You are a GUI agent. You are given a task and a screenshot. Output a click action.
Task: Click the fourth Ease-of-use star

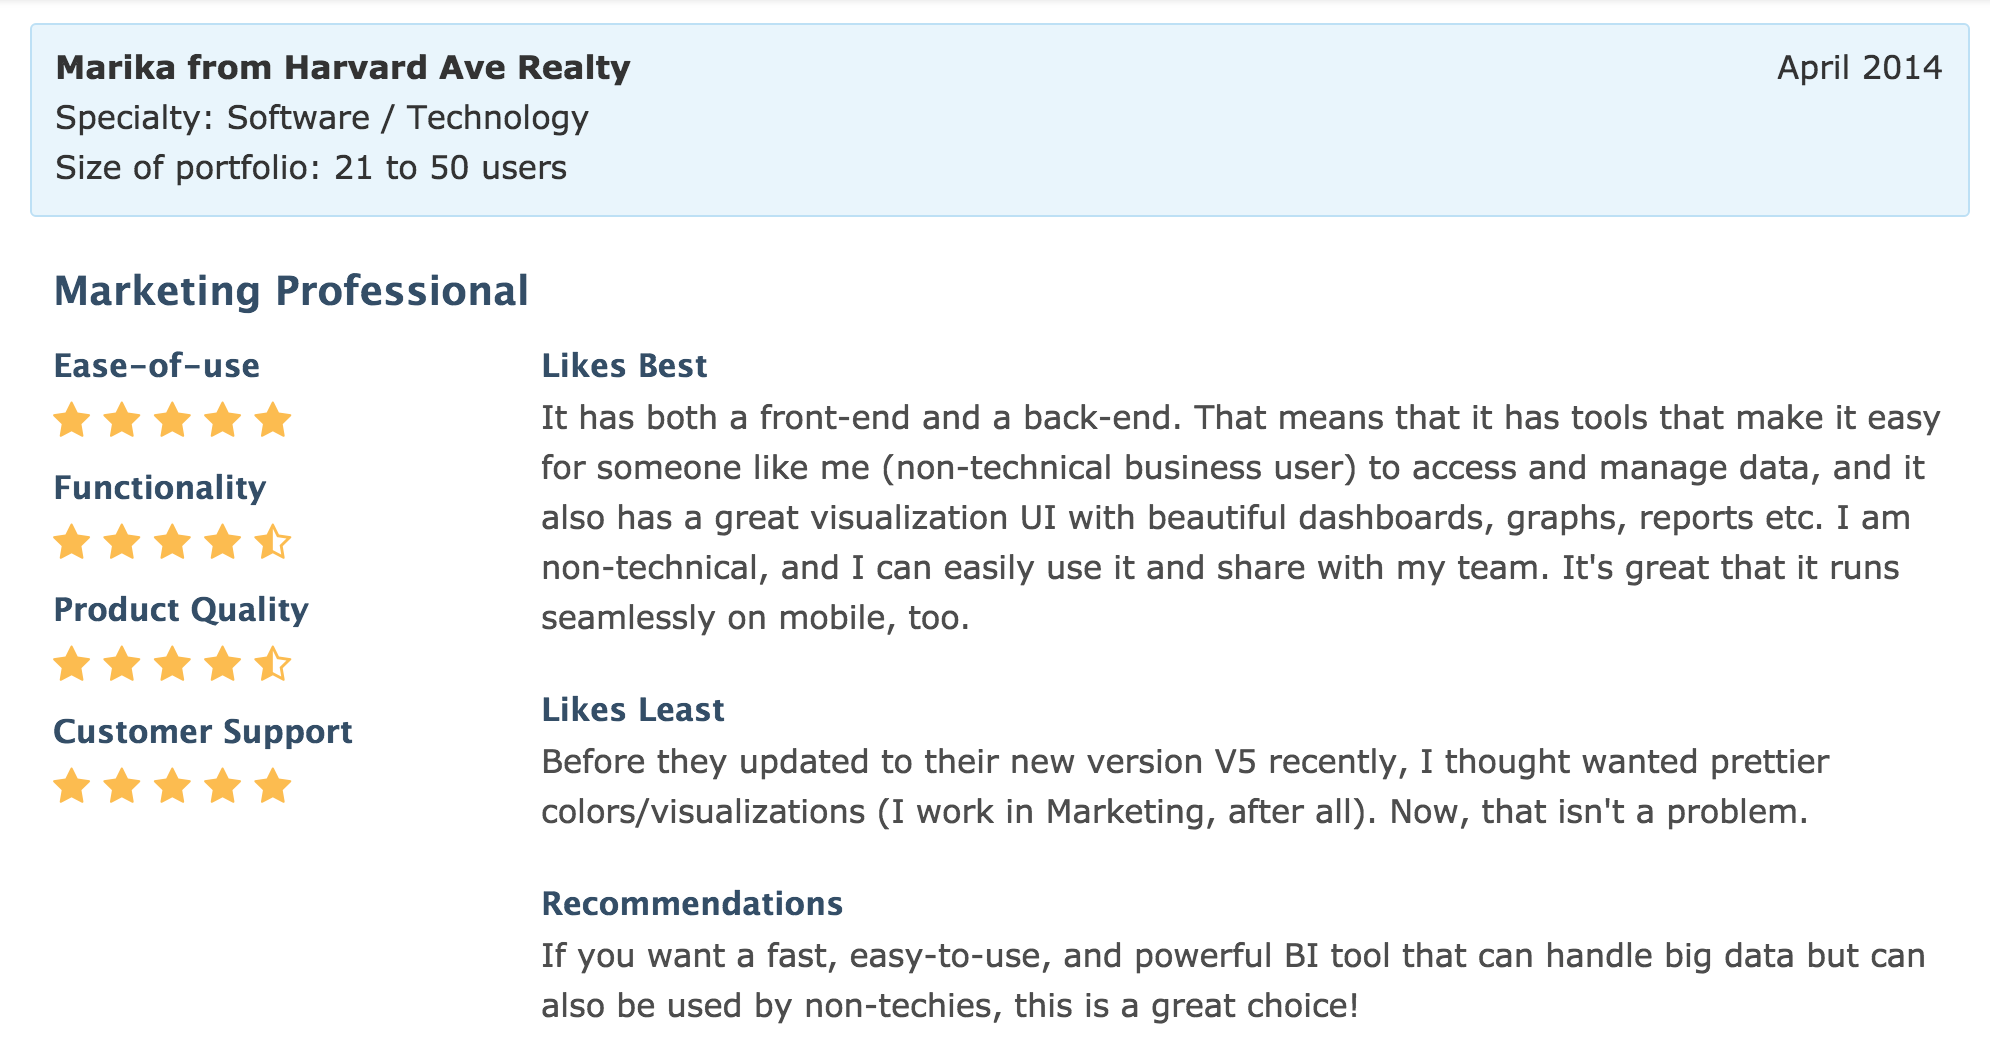pos(222,421)
